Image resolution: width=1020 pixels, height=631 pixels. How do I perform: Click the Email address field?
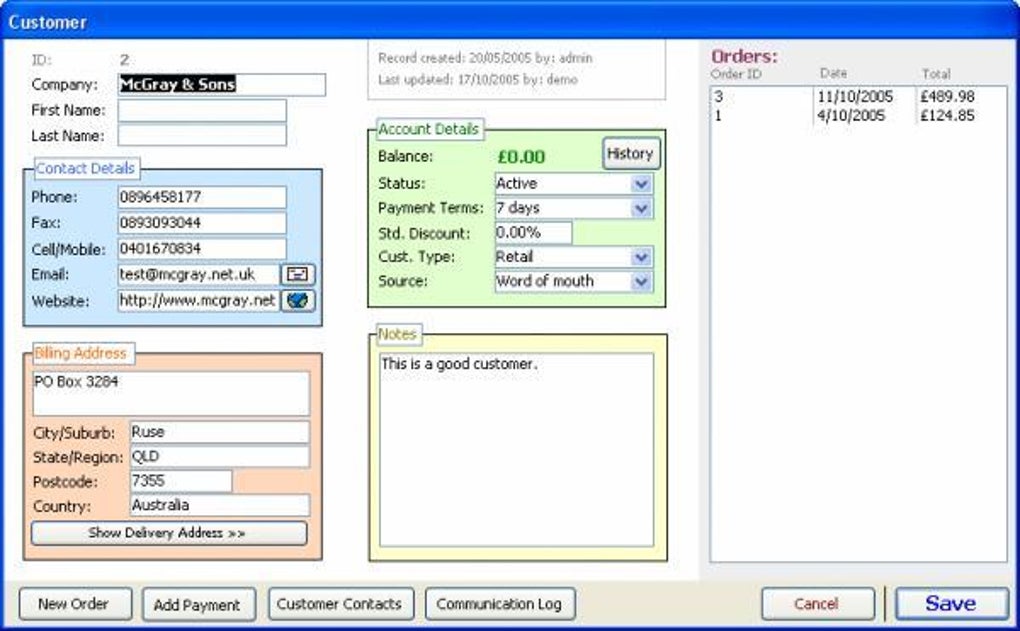pyautogui.click(x=198, y=275)
